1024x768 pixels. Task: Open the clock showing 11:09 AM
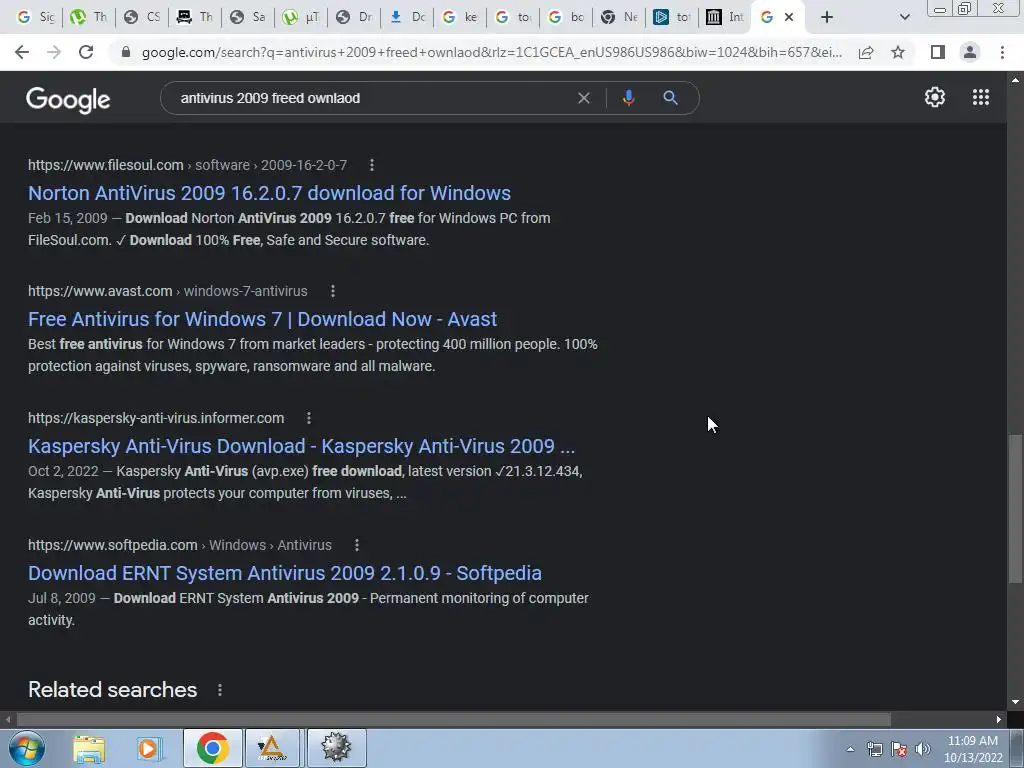tap(973, 749)
